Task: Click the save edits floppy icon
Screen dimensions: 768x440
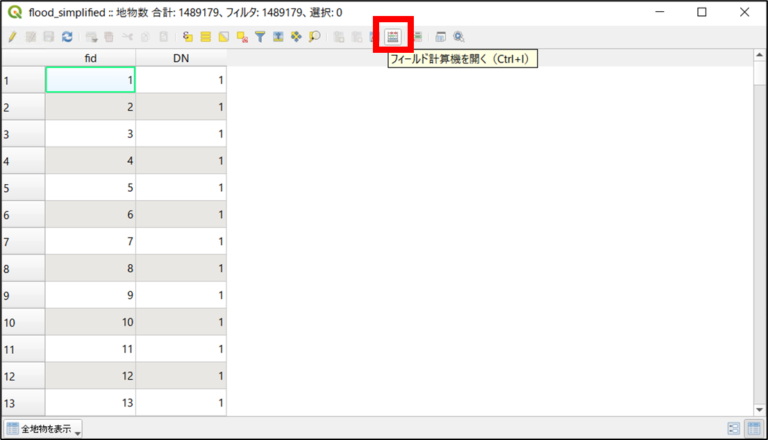Action: (x=48, y=37)
